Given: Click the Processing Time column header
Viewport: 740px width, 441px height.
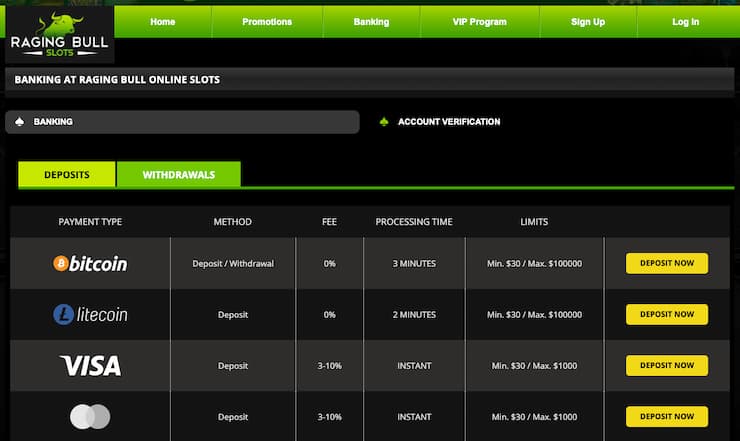Looking at the screenshot, I should coord(414,222).
